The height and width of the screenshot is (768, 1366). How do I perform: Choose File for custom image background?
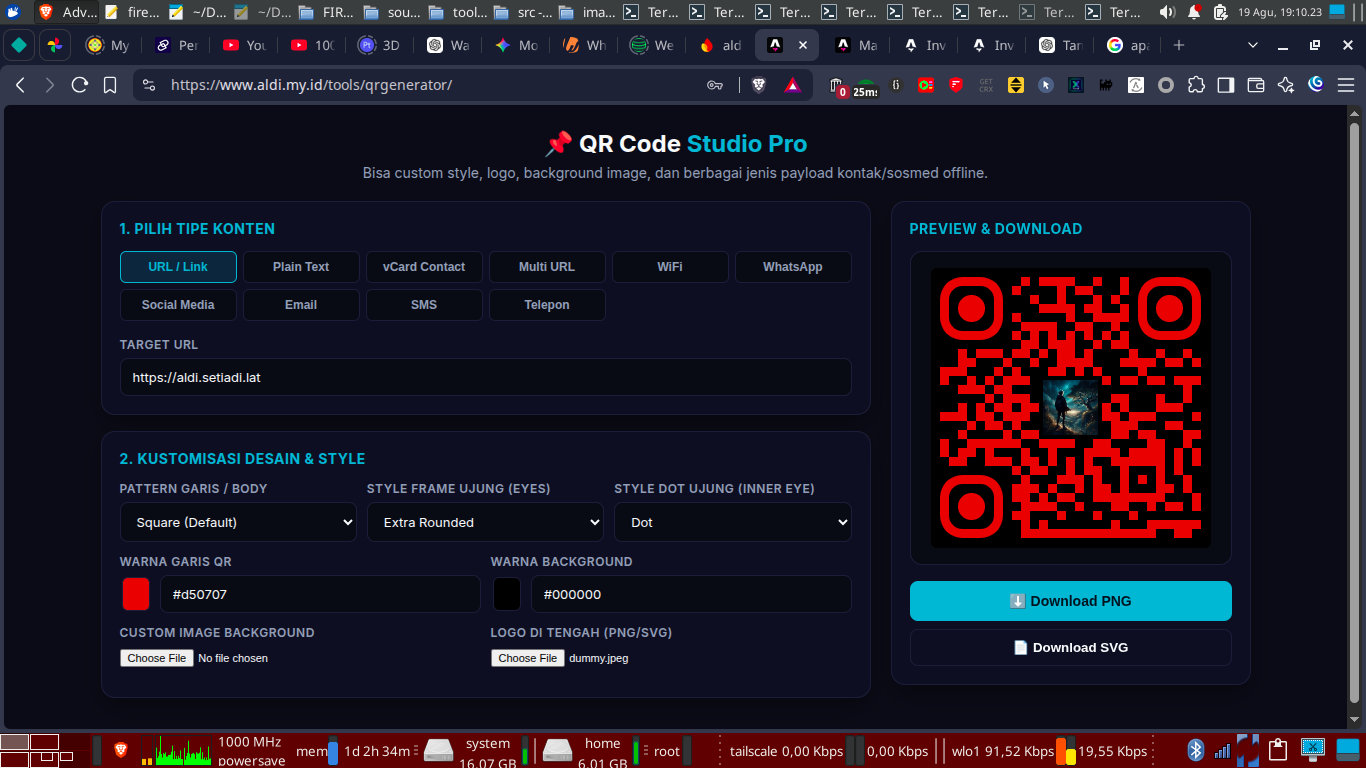[157, 658]
